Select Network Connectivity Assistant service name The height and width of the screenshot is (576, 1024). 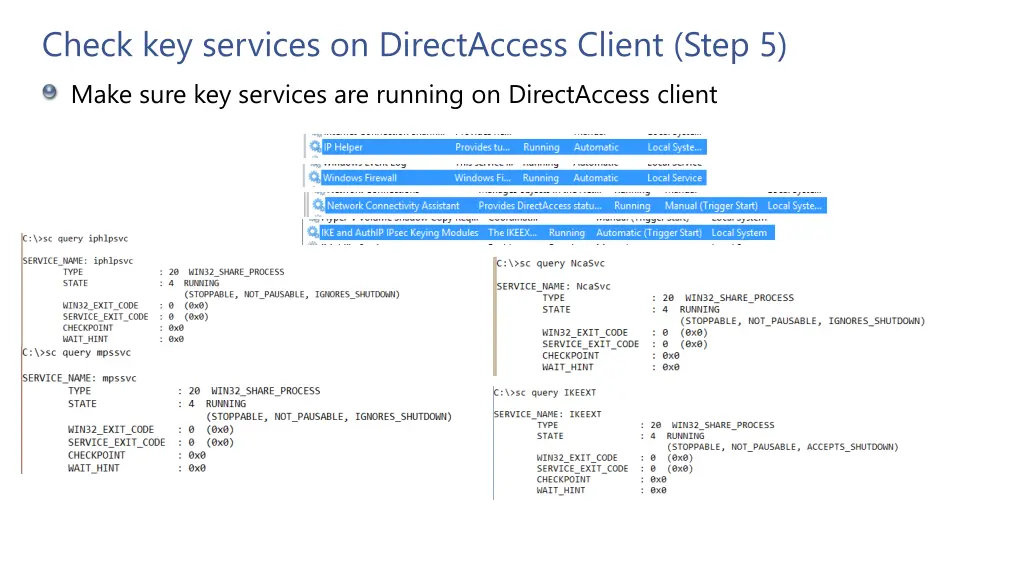click(x=393, y=206)
